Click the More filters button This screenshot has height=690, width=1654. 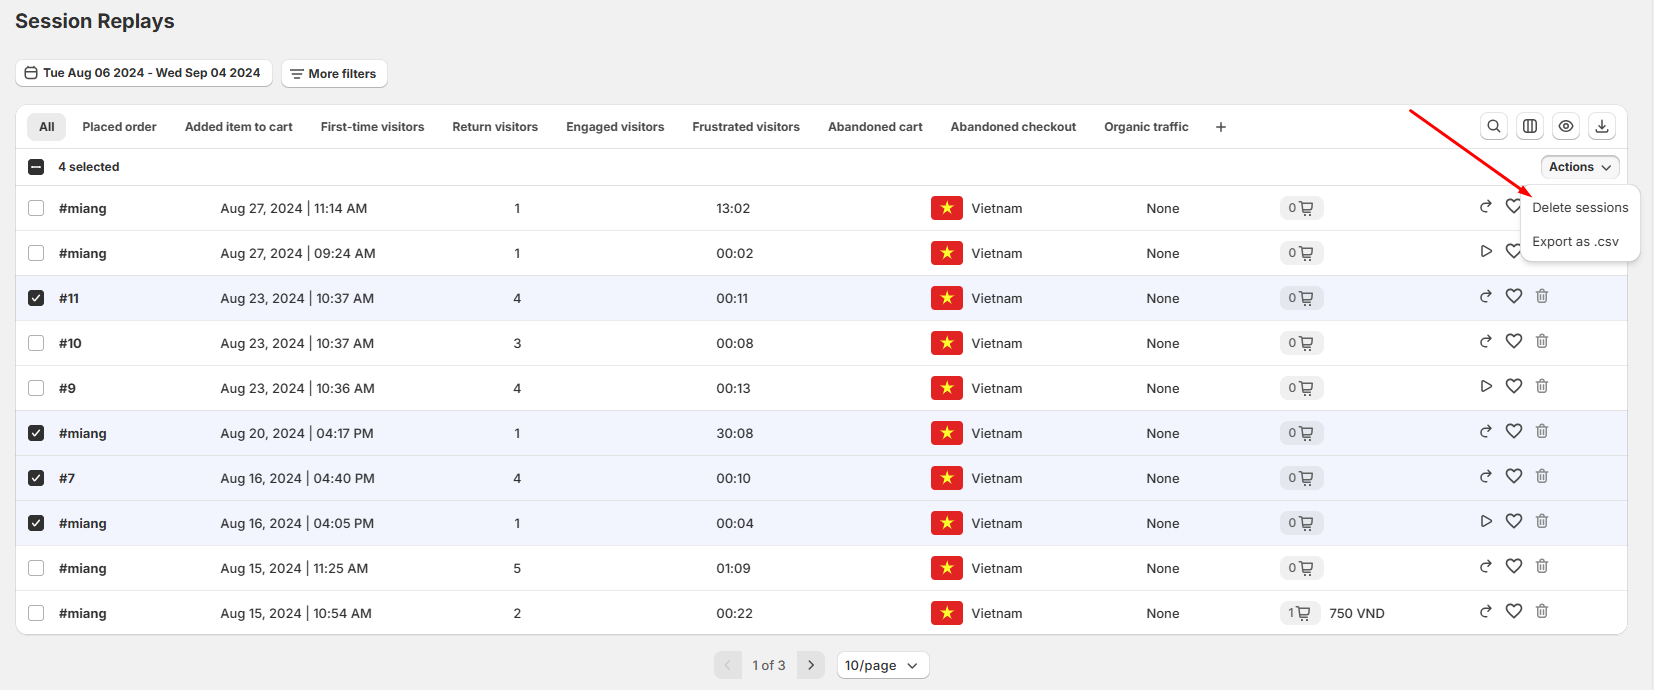coord(334,74)
